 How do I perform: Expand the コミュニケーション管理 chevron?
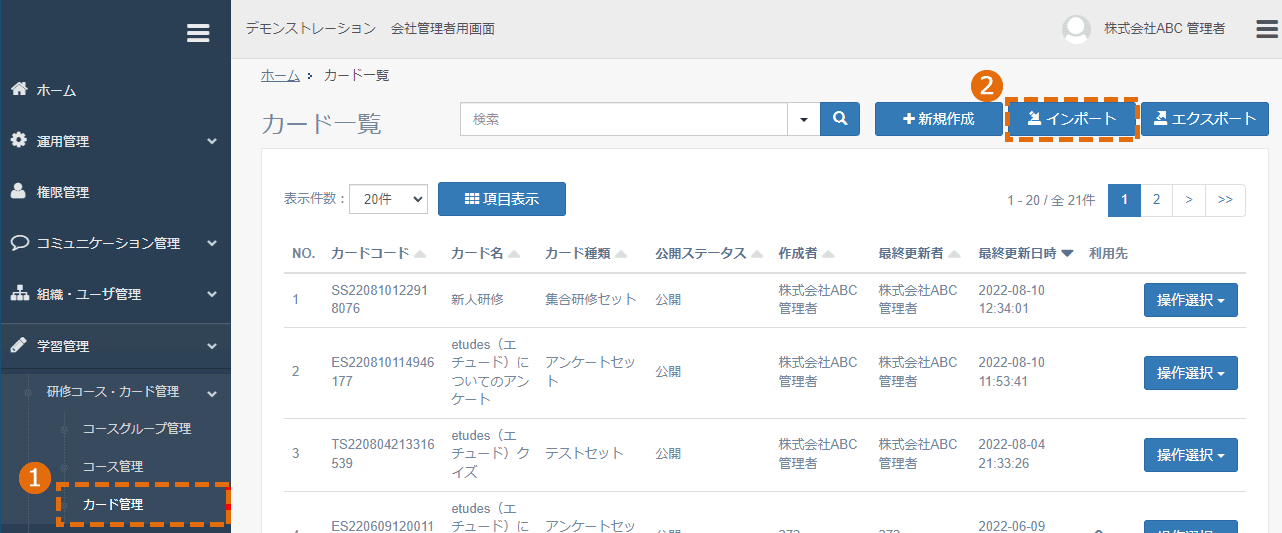tap(212, 243)
